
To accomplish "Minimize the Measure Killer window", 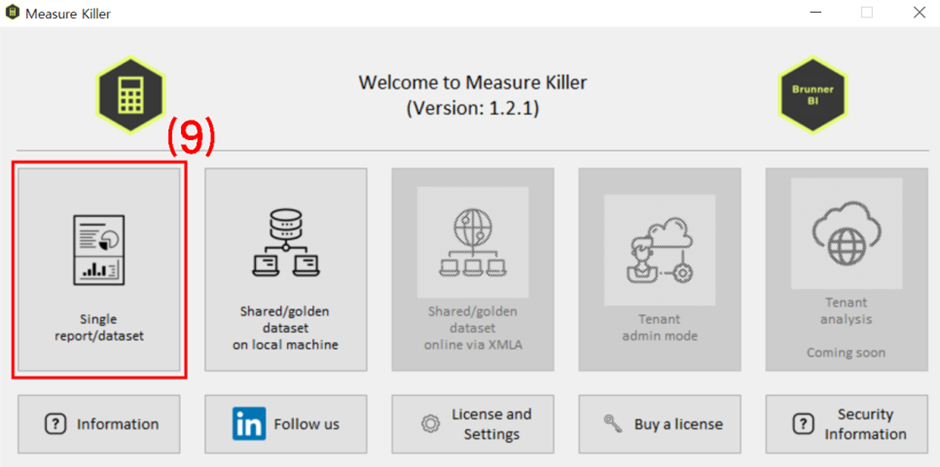I will tap(815, 13).
